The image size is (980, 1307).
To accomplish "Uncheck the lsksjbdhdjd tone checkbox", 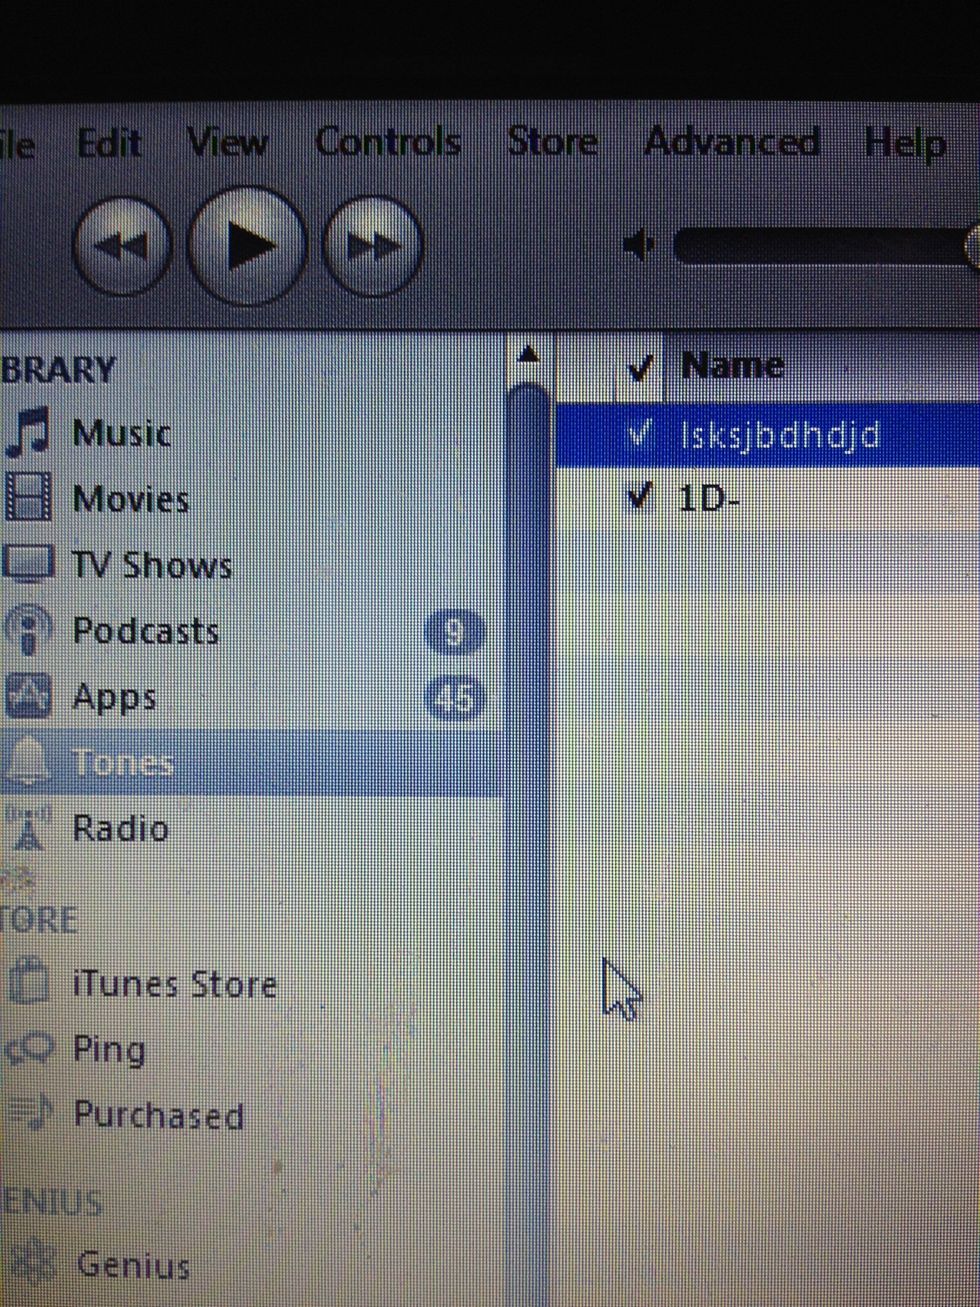I will coord(639,433).
